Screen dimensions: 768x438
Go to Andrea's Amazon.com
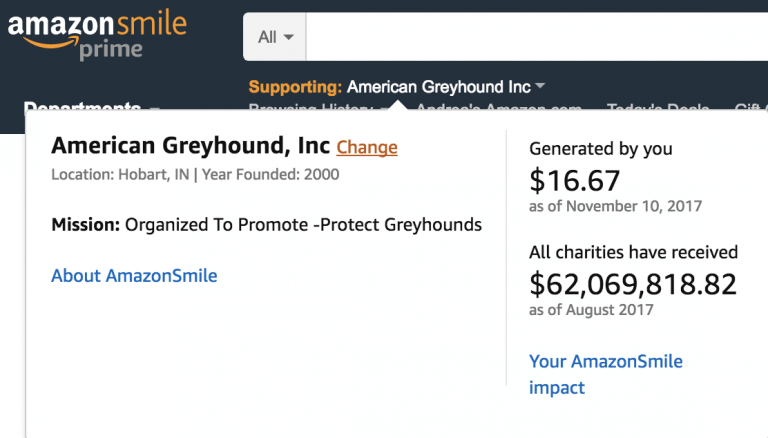coord(499,107)
